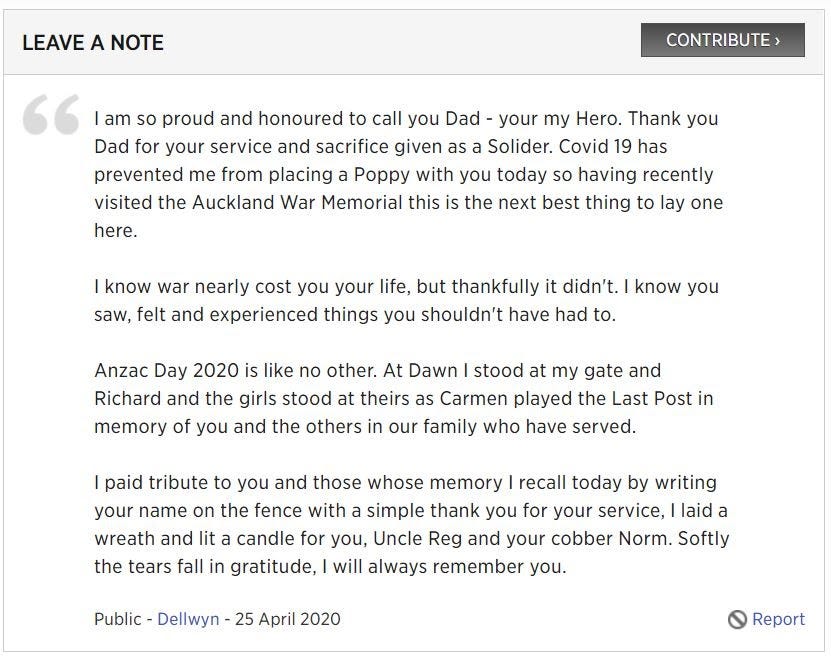Screen dimensions: 831x660
Task: Open the Dellwyn author link
Action: coord(188,619)
